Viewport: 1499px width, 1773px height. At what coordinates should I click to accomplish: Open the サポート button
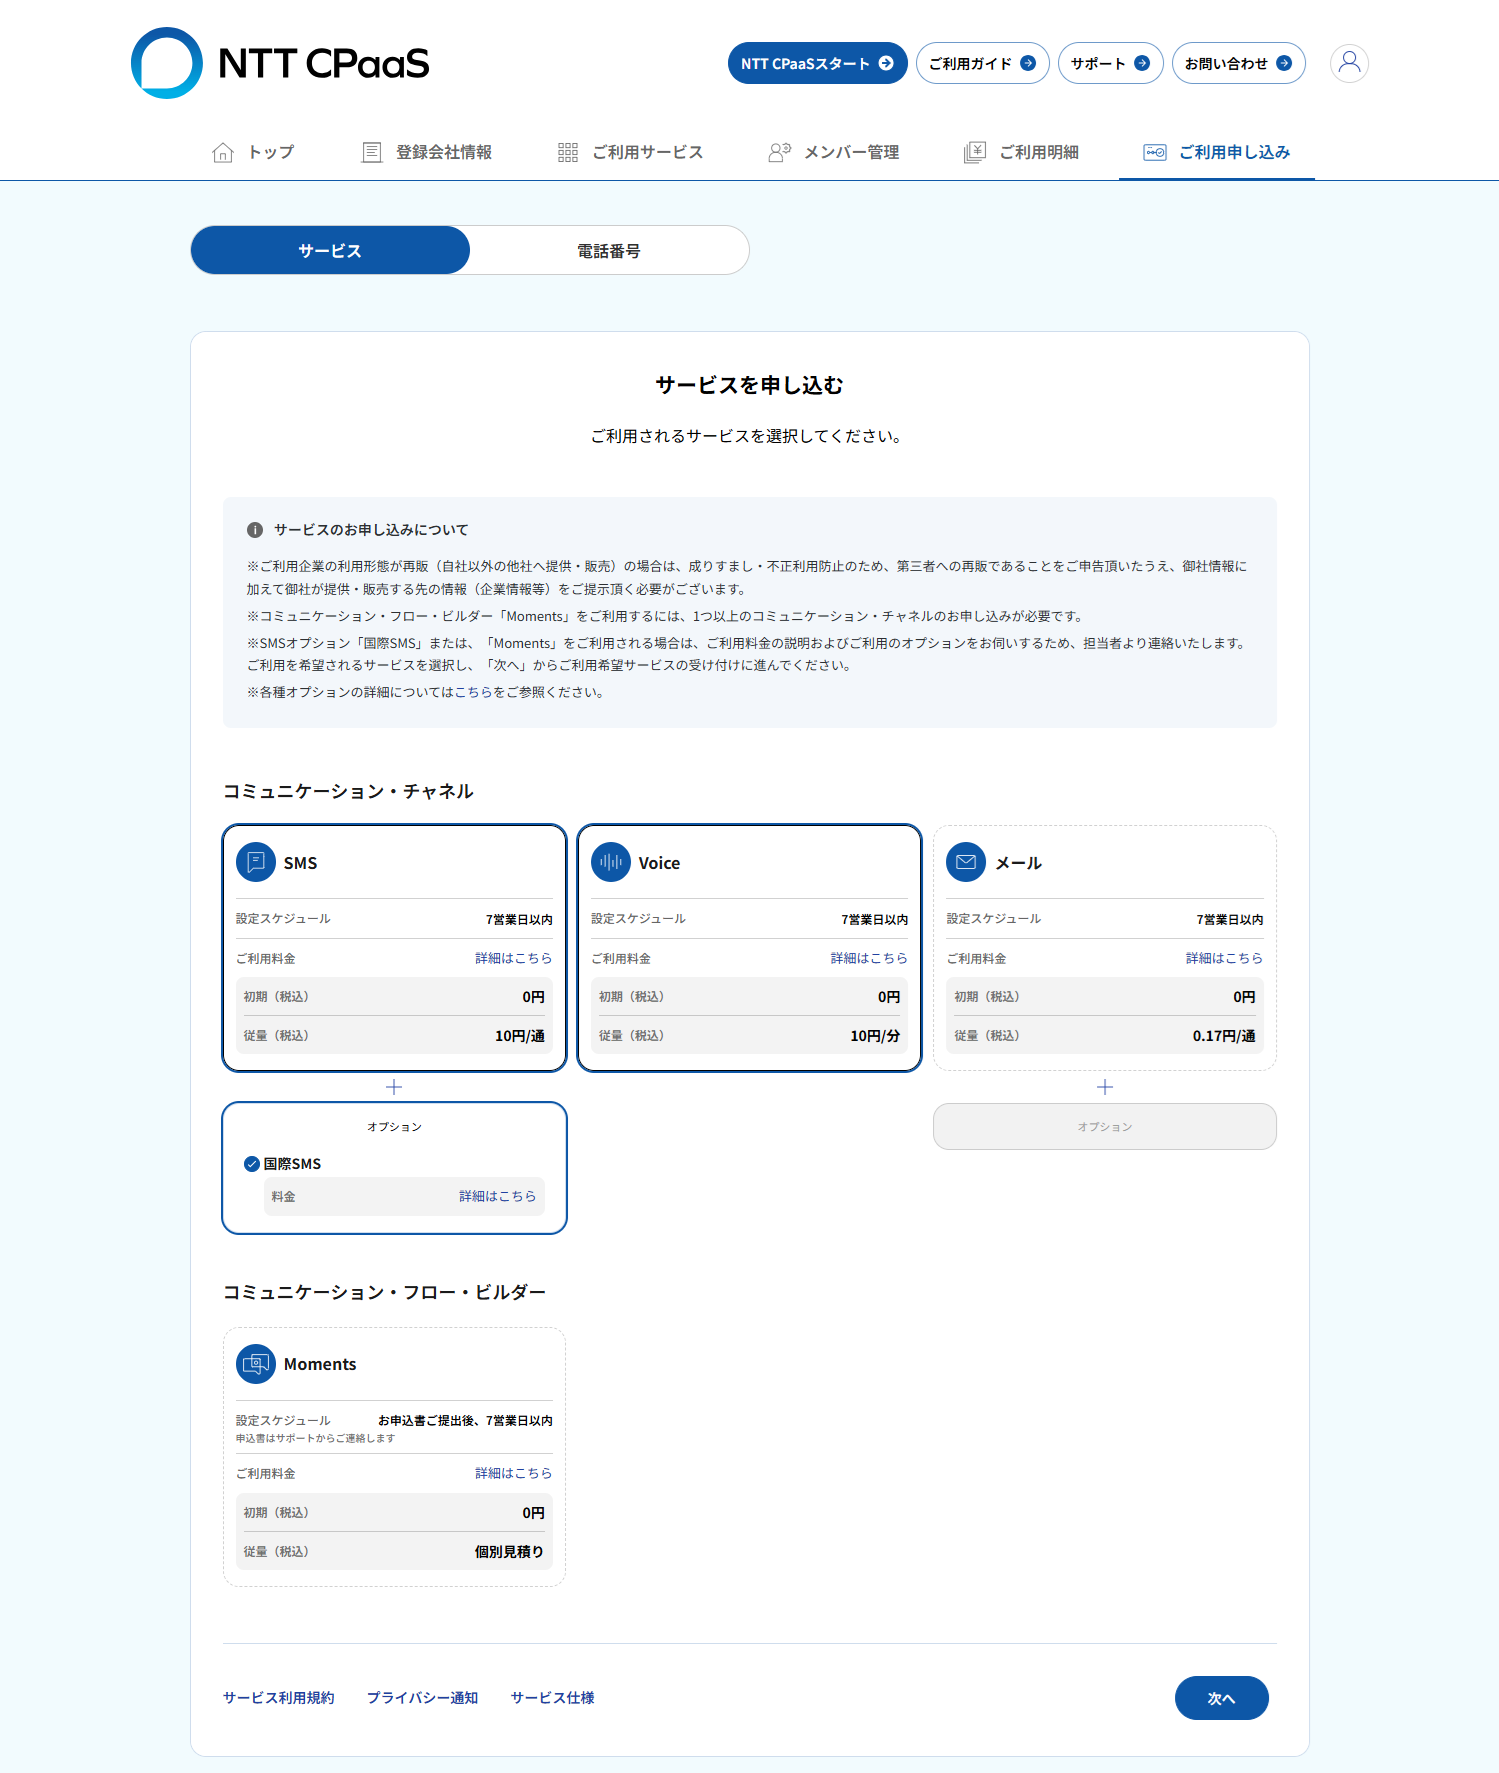(1110, 63)
